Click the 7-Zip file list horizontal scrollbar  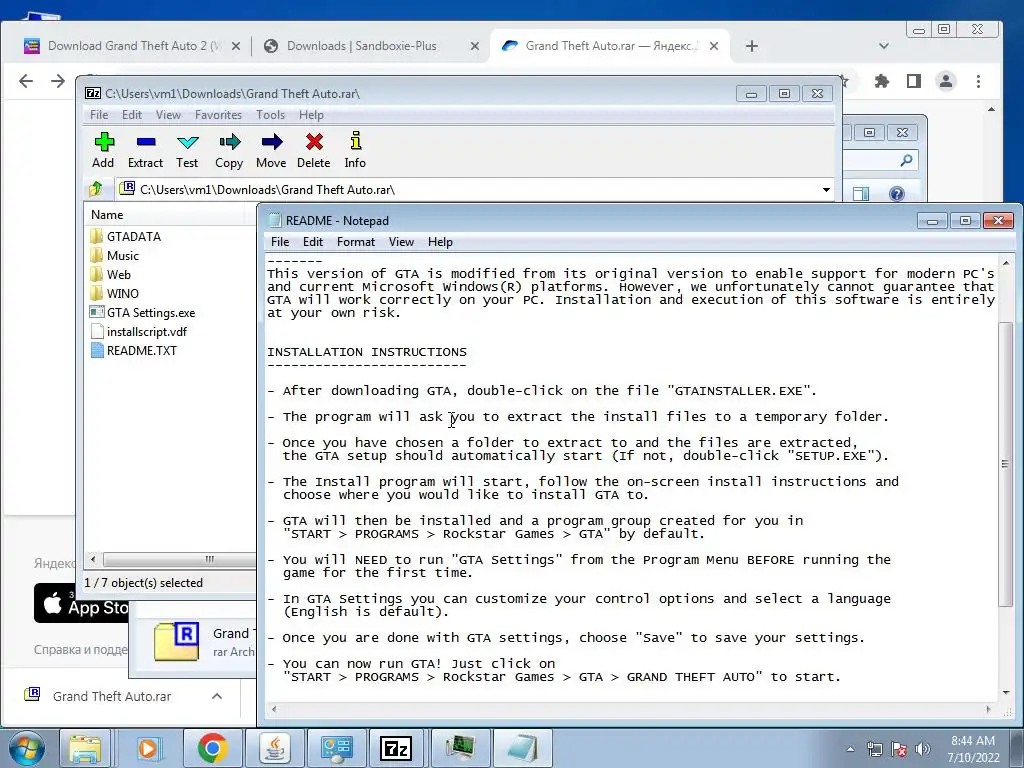(x=180, y=559)
